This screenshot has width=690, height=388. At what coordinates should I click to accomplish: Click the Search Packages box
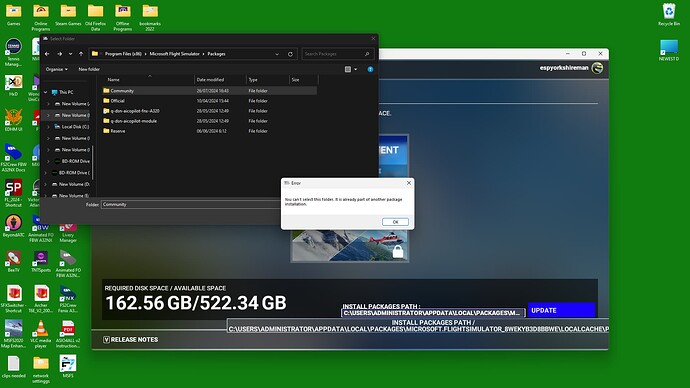[x=338, y=54]
